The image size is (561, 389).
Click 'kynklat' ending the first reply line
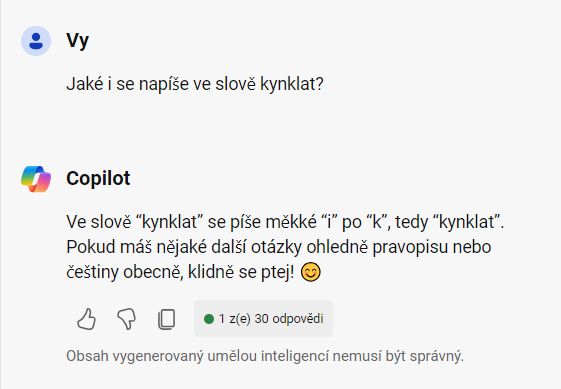coord(468,222)
